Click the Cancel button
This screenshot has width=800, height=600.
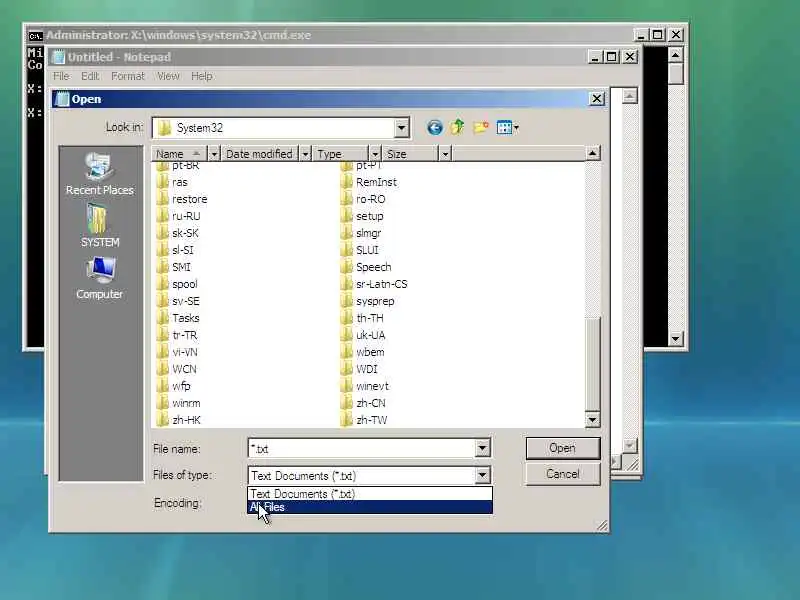[x=563, y=474]
